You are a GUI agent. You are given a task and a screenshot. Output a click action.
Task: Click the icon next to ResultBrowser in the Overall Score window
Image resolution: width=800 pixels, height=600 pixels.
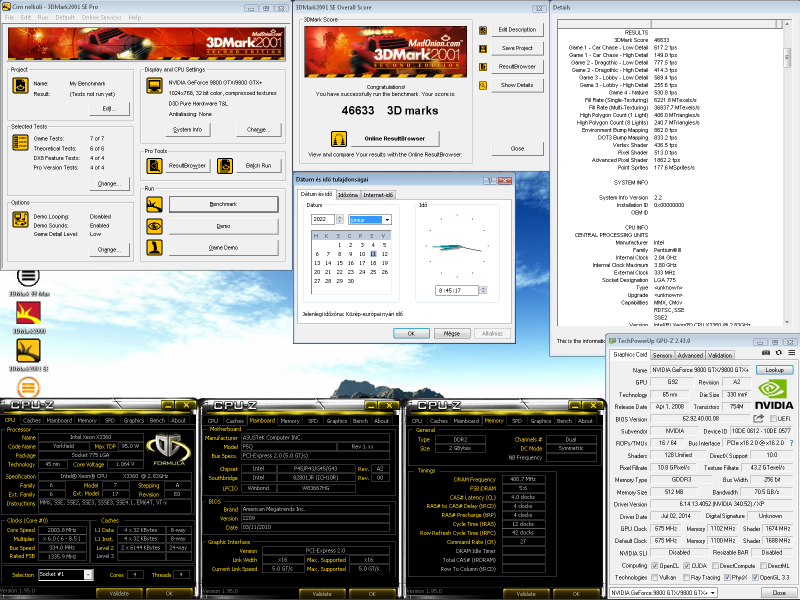click(x=483, y=67)
